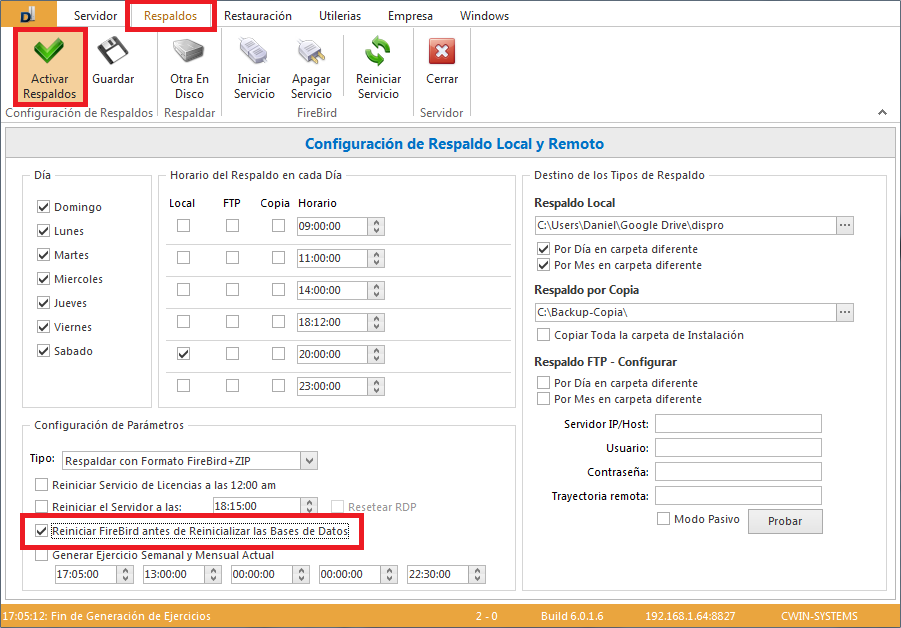Click the Reiniciar Servicio green arrows icon
Viewport: 901px width, 628px height.
[x=378, y=52]
